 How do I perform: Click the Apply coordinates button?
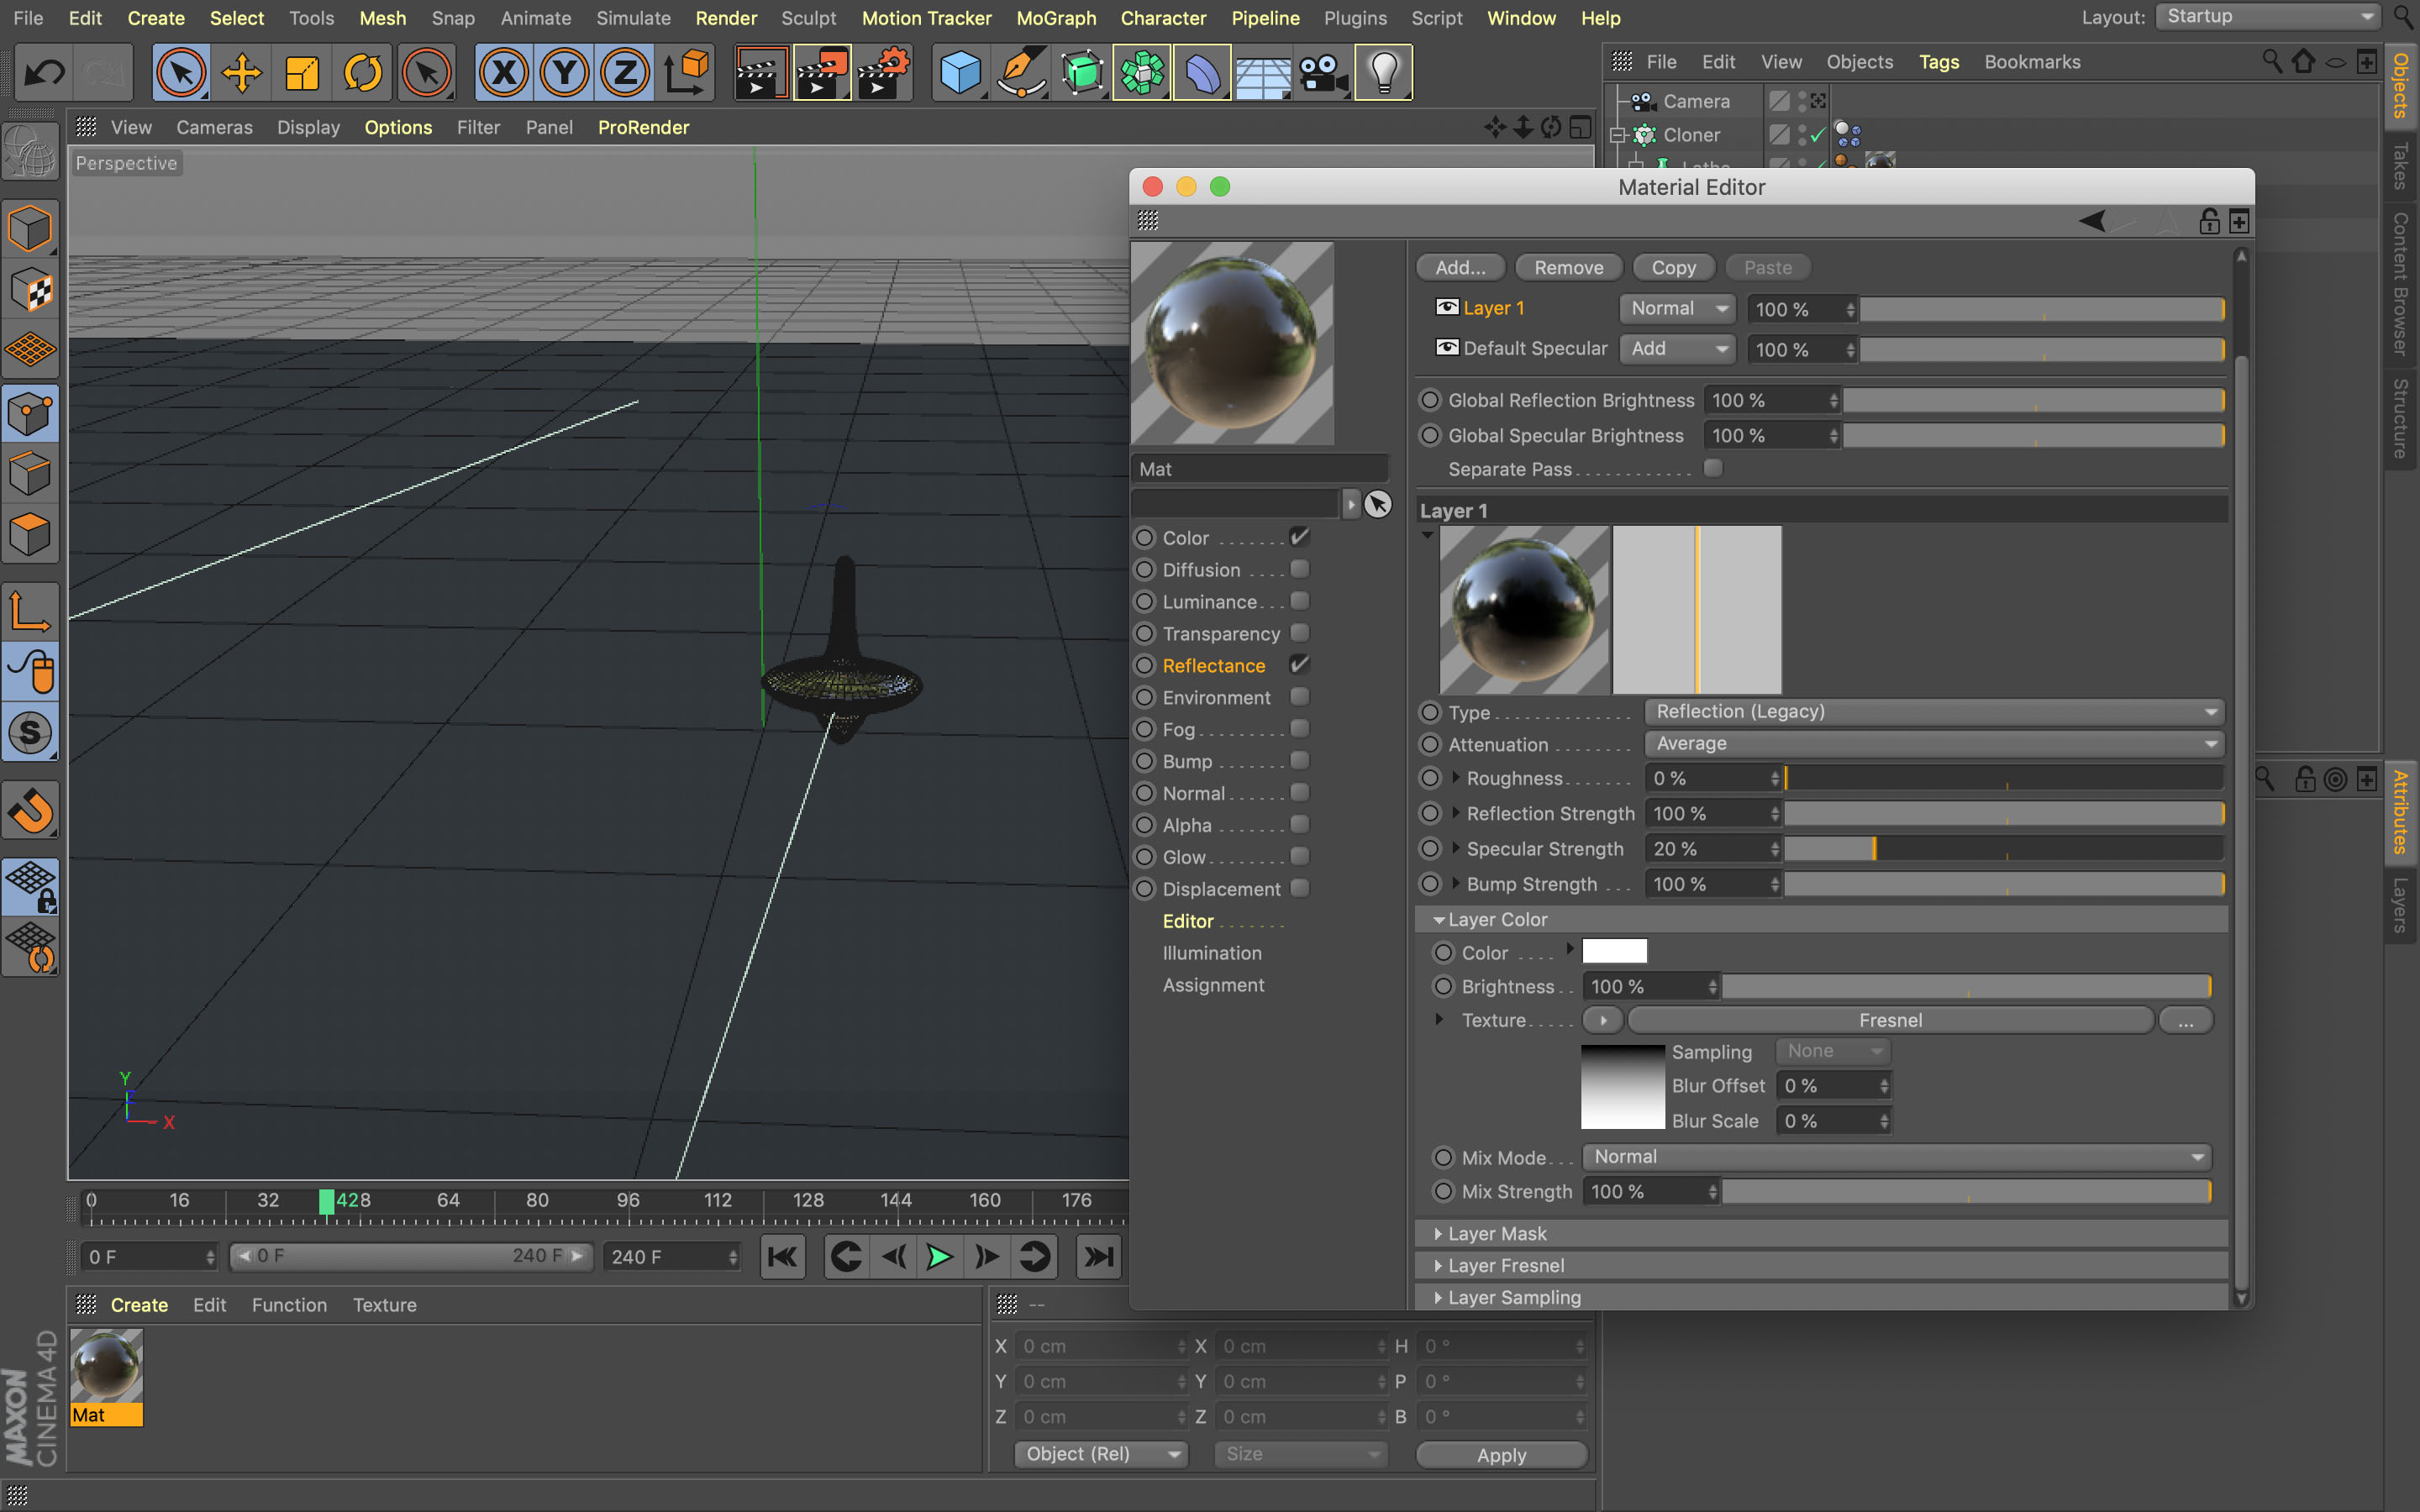point(1501,1455)
